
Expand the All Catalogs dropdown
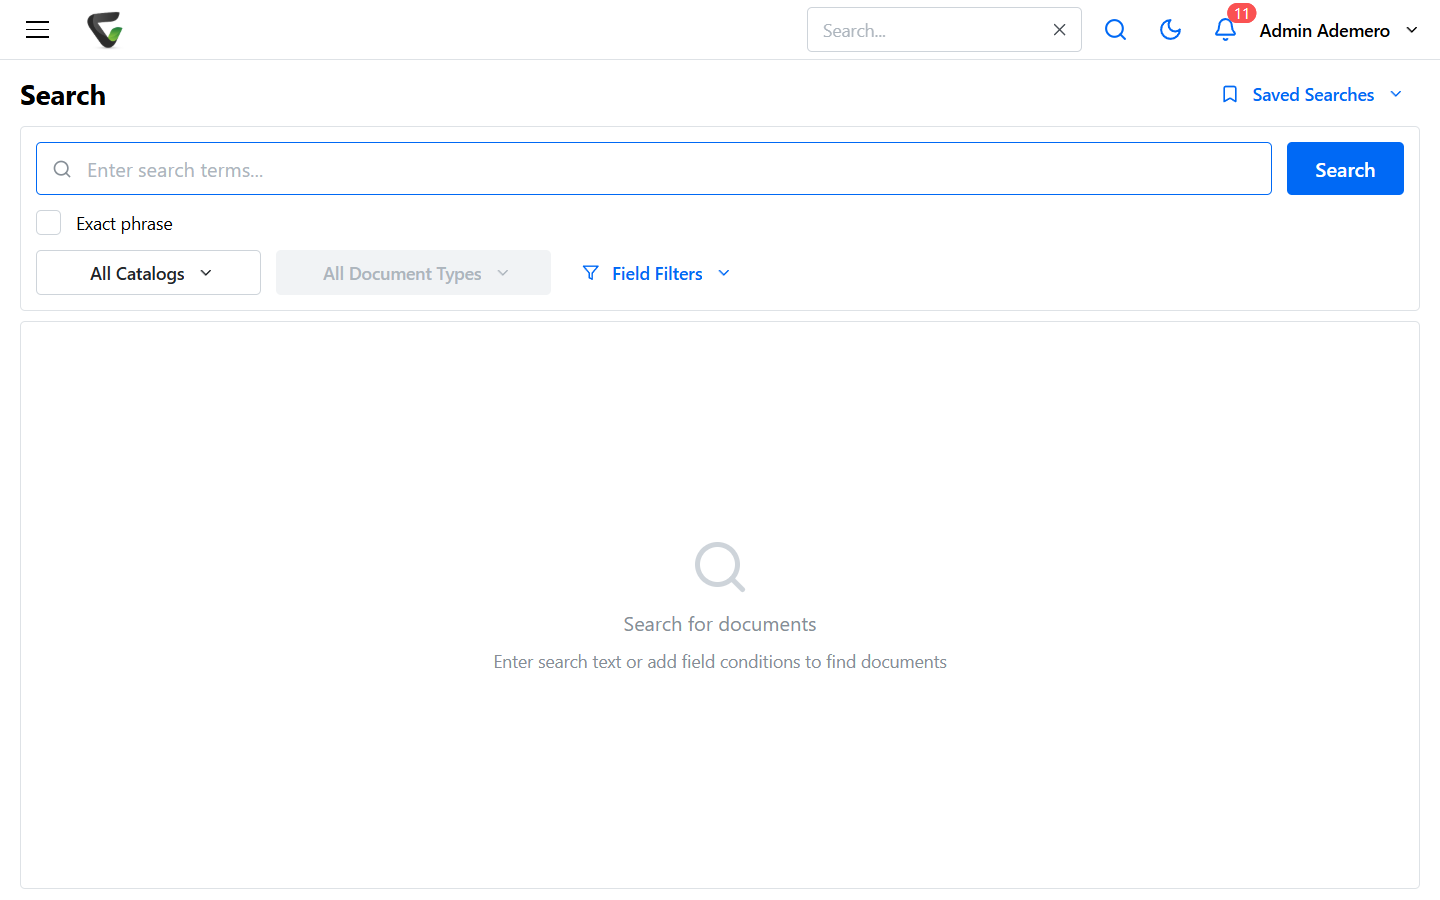click(148, 273)
